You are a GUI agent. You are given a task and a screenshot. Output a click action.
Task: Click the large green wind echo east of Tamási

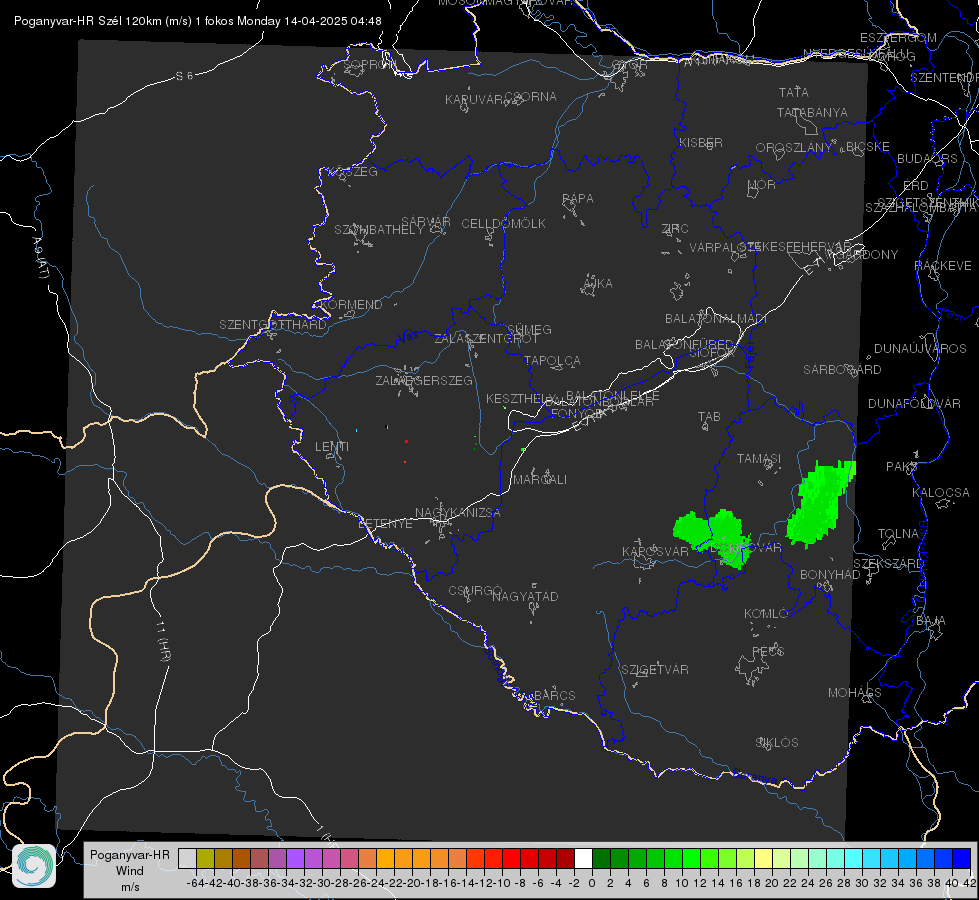coord(820,503)
